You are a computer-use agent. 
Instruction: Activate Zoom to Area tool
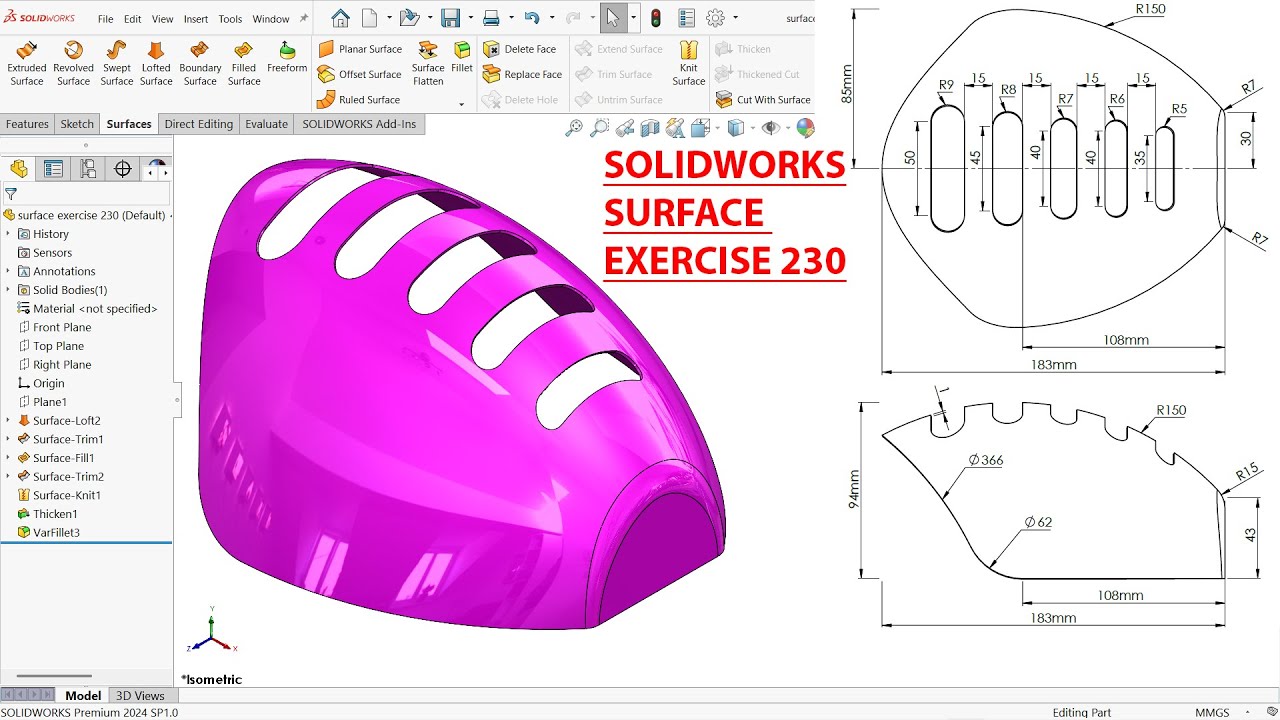(x=599, y=128)
